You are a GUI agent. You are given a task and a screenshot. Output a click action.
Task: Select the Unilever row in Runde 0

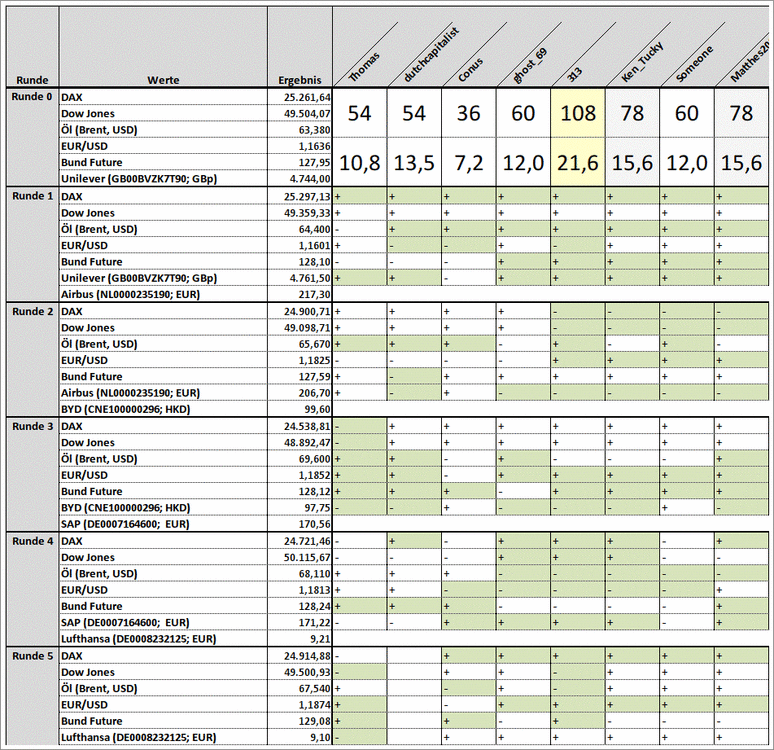point(139,179)
